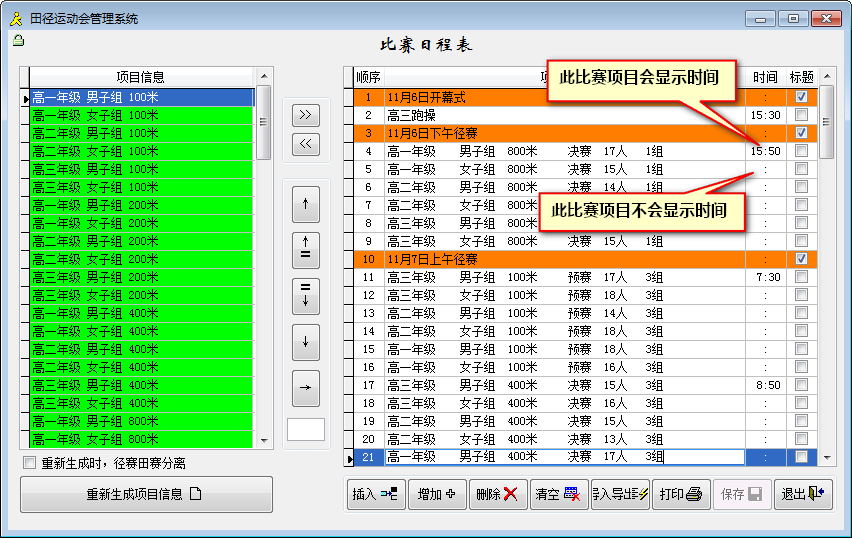Viewport: 852px width, 538px height.
Task: Click the up arrow with equals sign button
Action: [x=305, y=249]
